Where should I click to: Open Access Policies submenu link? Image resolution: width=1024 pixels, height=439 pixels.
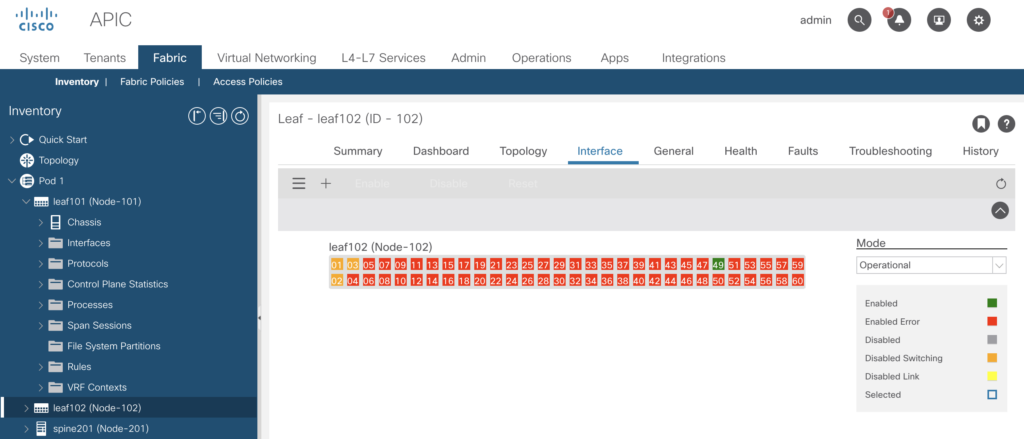[248, 82]
